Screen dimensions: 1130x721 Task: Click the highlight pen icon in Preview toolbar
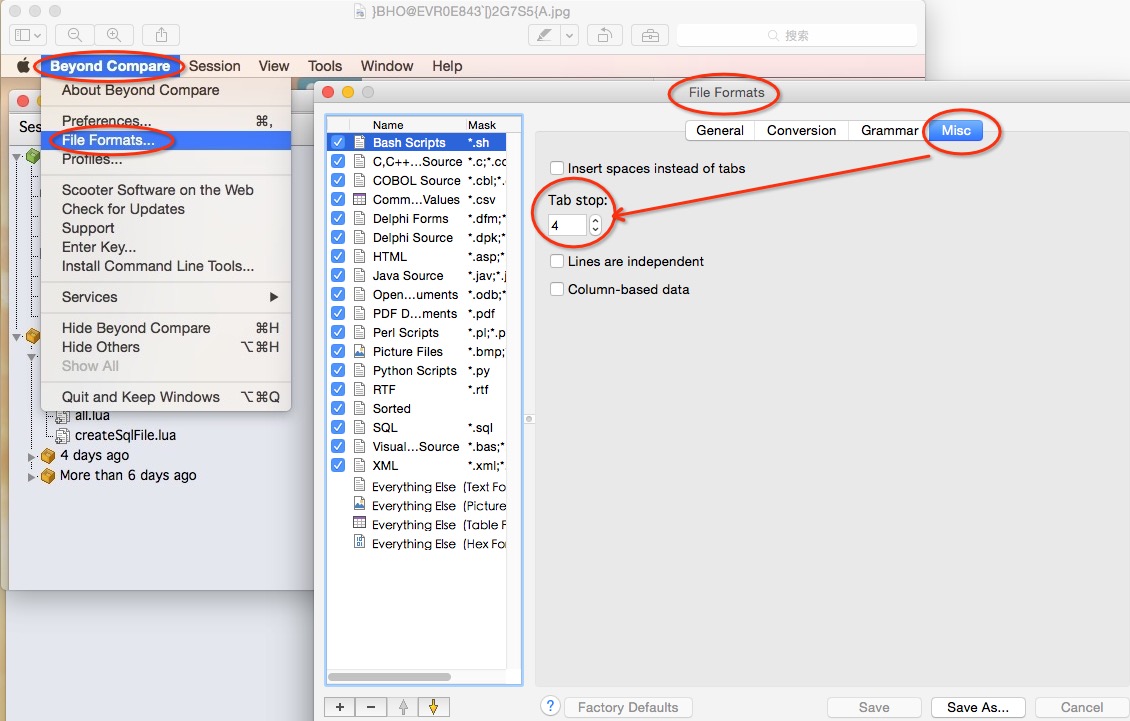(x=545, y=35)
